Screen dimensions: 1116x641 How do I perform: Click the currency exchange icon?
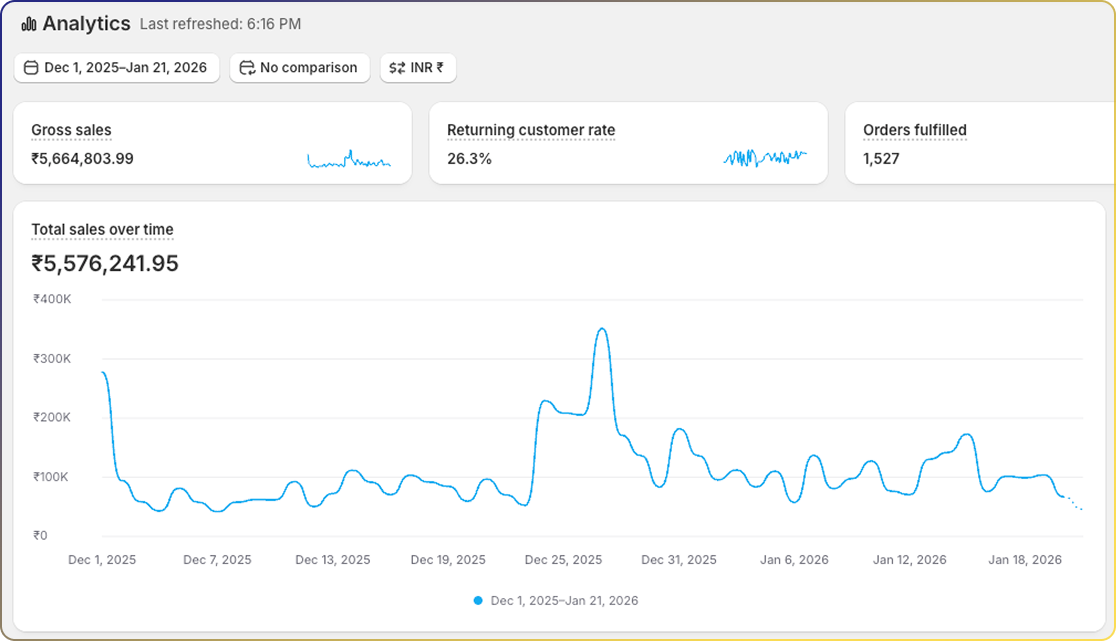click(397, 68)
